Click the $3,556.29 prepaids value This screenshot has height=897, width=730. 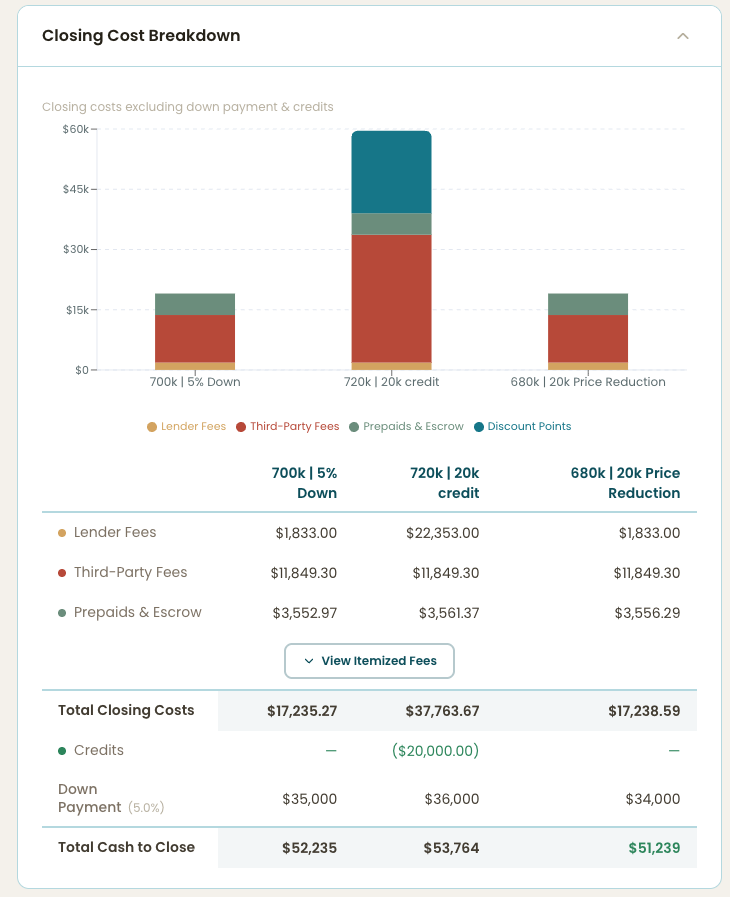click(648, 613)
